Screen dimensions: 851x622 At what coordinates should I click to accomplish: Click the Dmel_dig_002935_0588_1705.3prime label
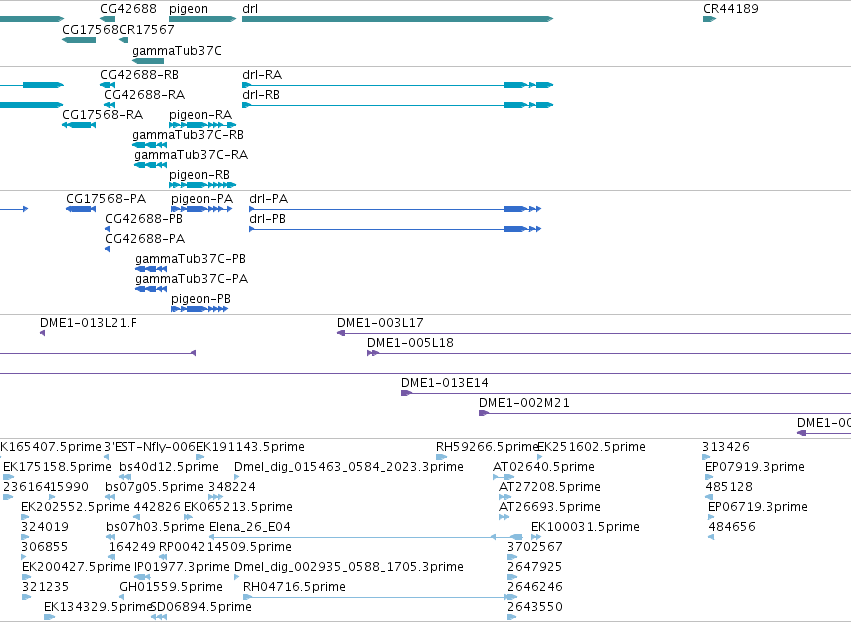[x=349, y=567]
